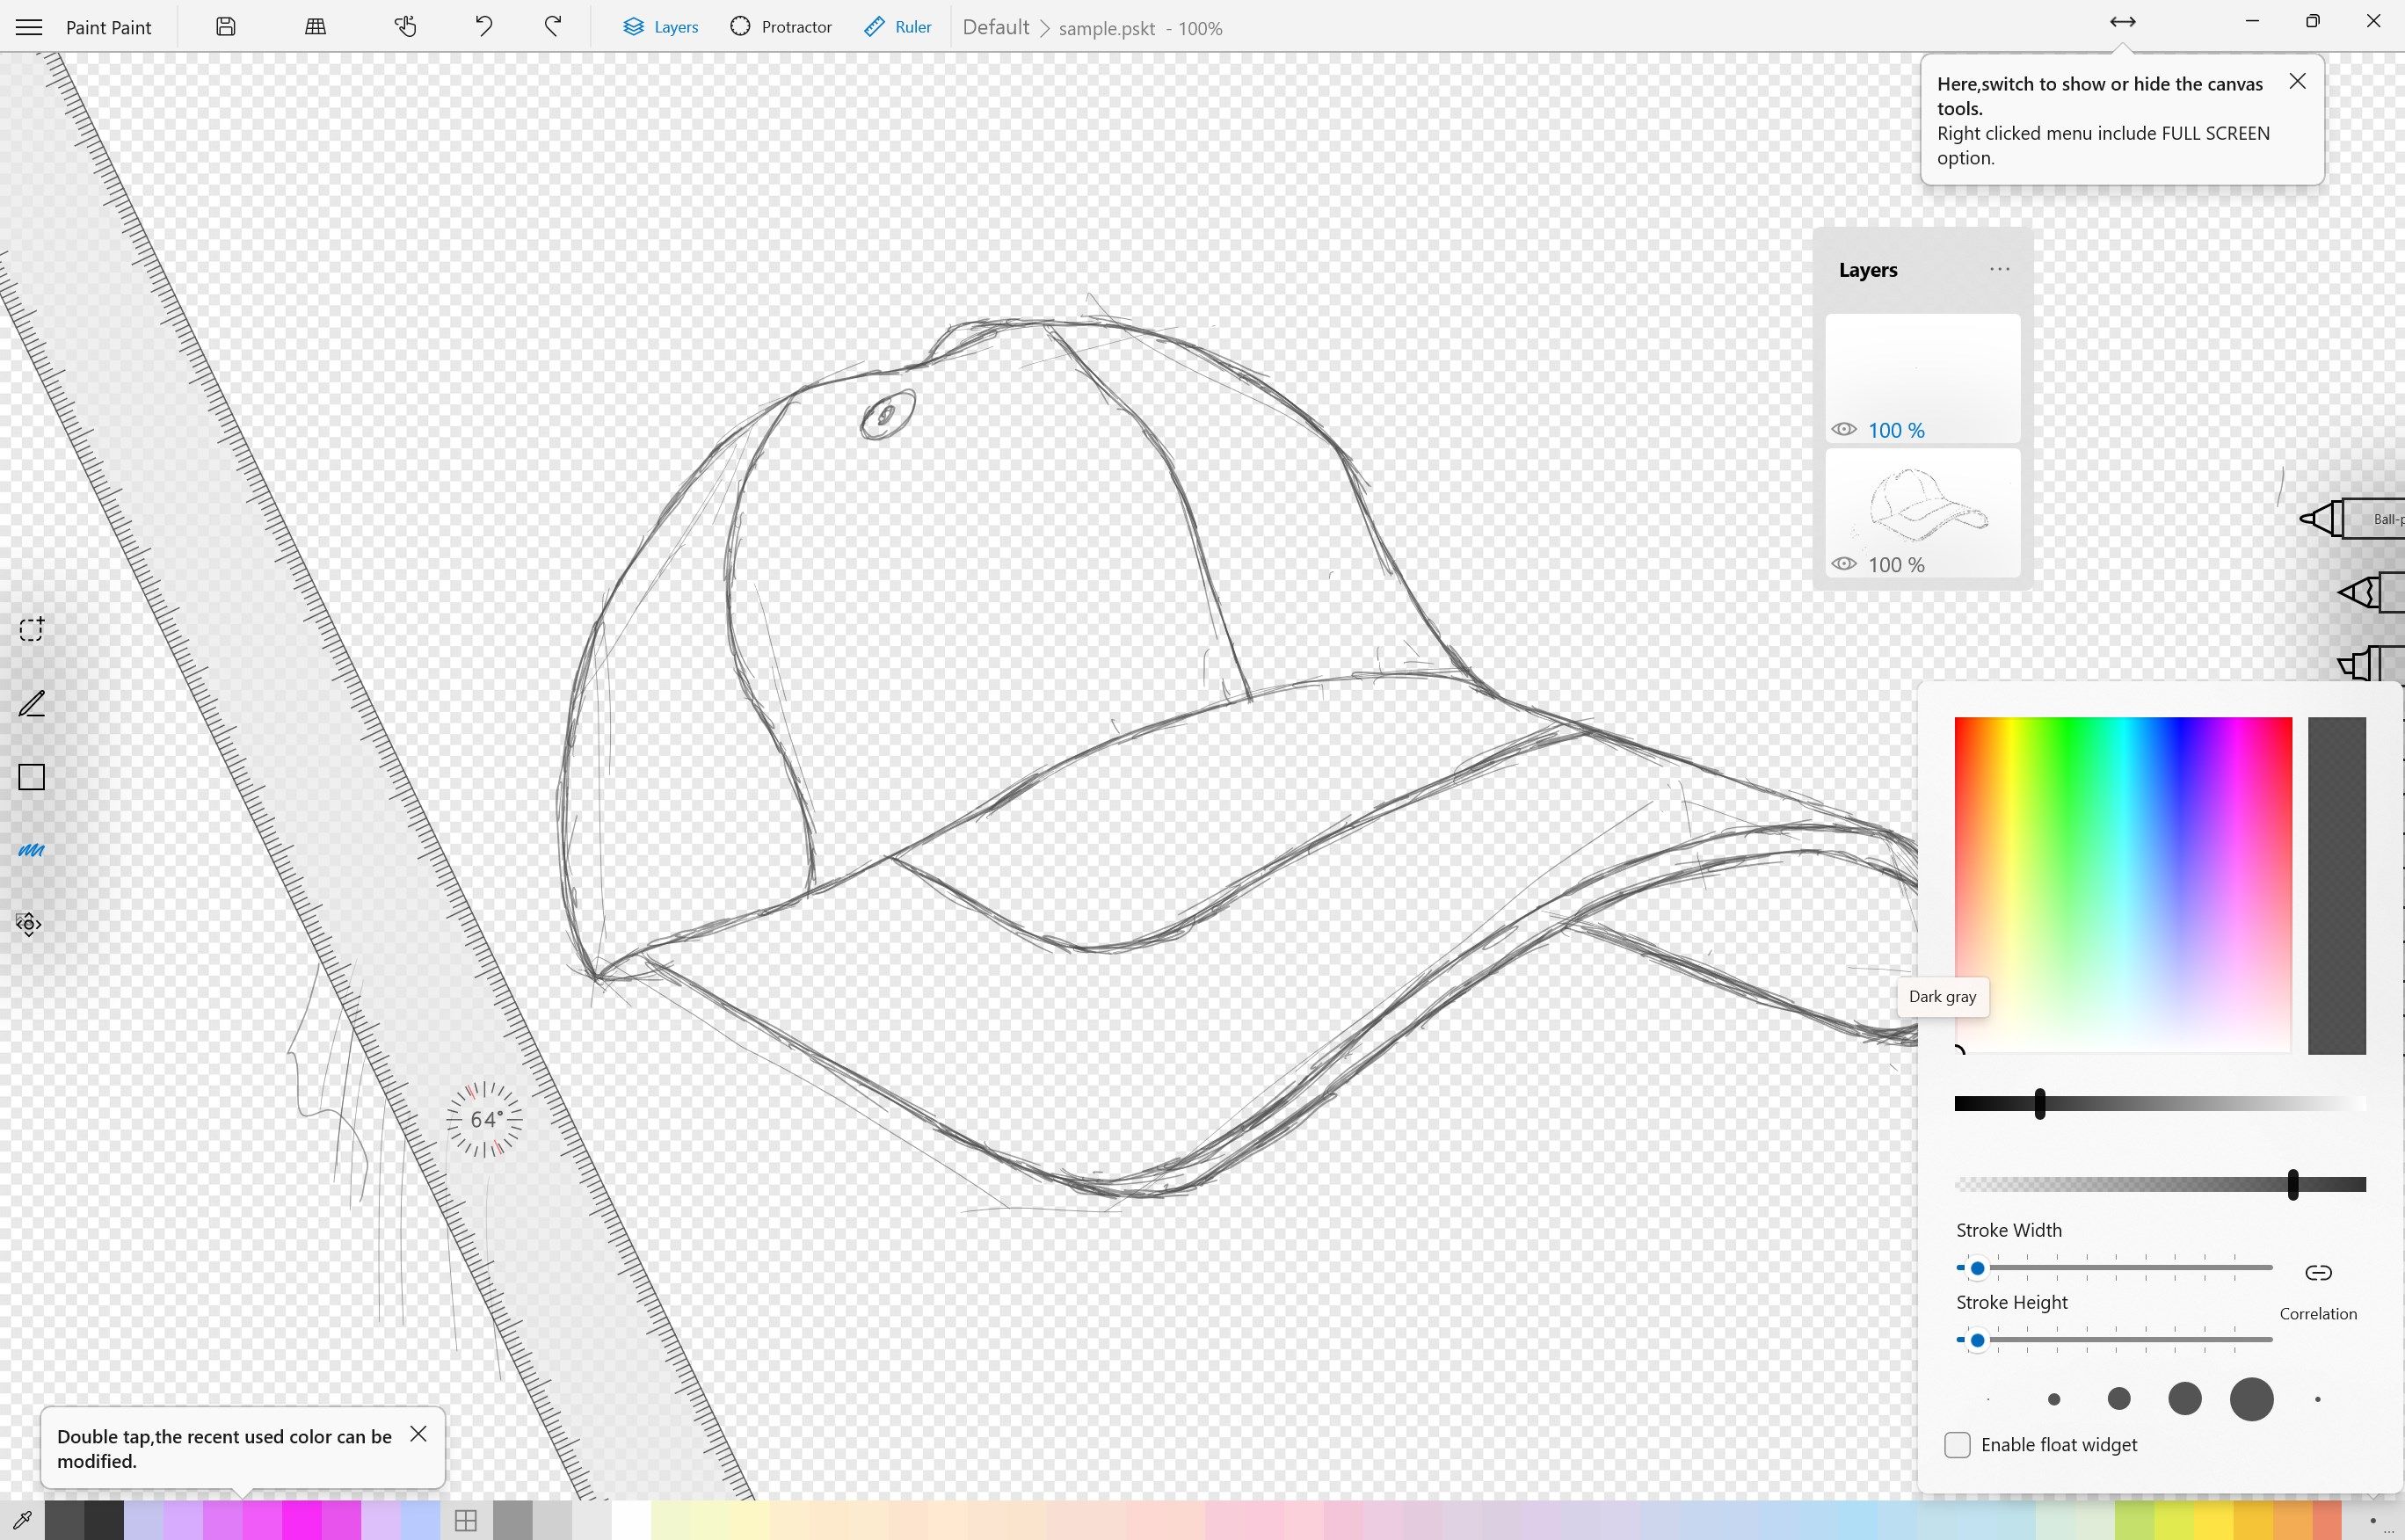Click the grid/perspective icon in top toolbar
The image size is (2405, 1540).
(x=315, y=27)
